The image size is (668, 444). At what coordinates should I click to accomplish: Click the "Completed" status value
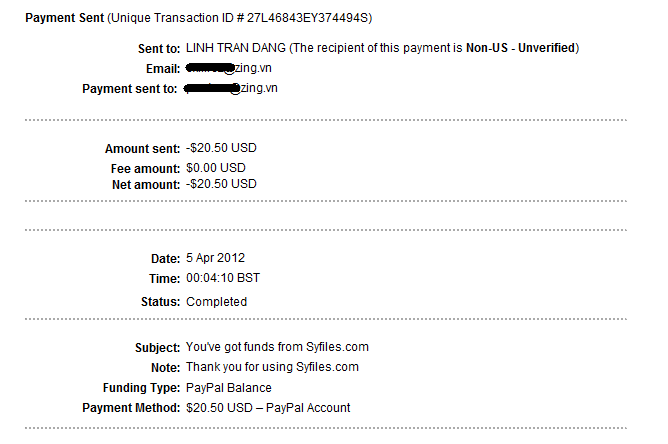tap(216, 302)
